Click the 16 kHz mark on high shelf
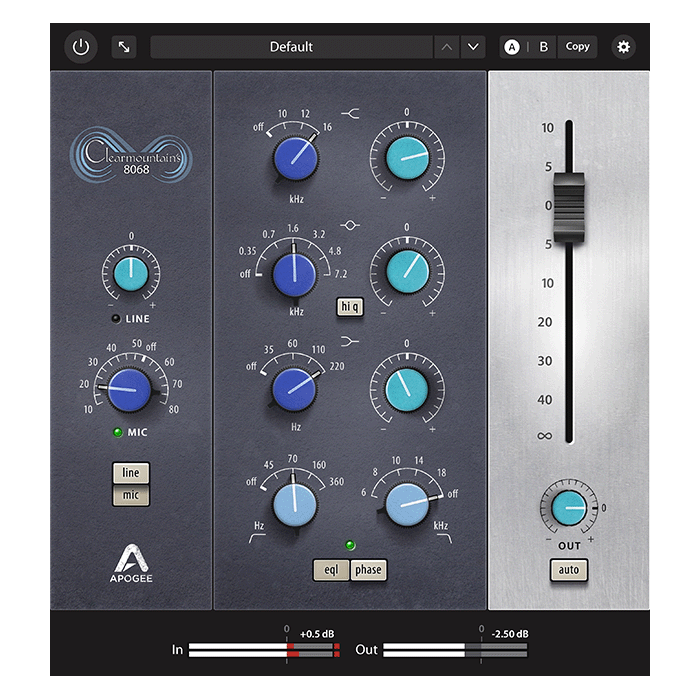The width and height of the screenshot is (700, 700). coord(327,127)
